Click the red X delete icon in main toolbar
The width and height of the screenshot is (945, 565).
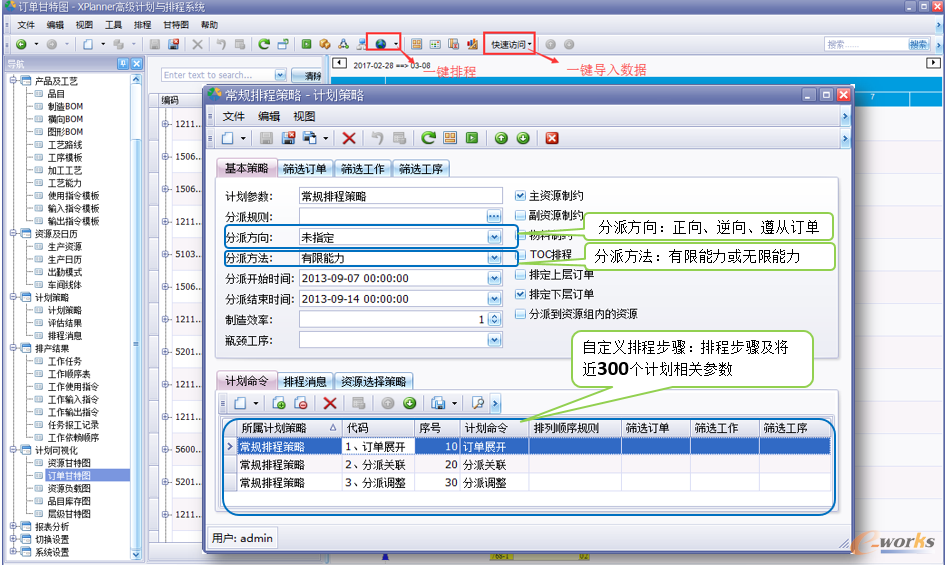click(x=197, y=44)
